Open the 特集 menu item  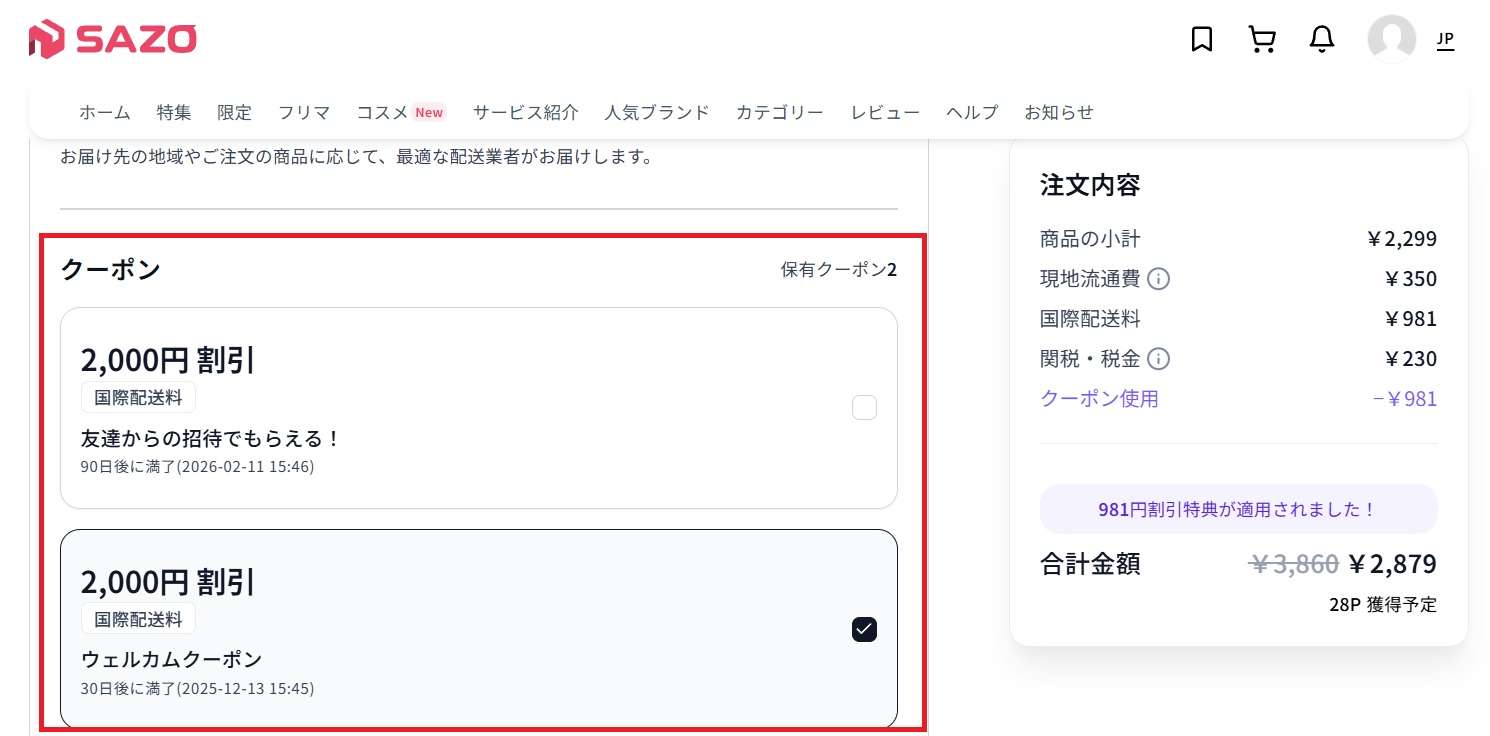174,112
